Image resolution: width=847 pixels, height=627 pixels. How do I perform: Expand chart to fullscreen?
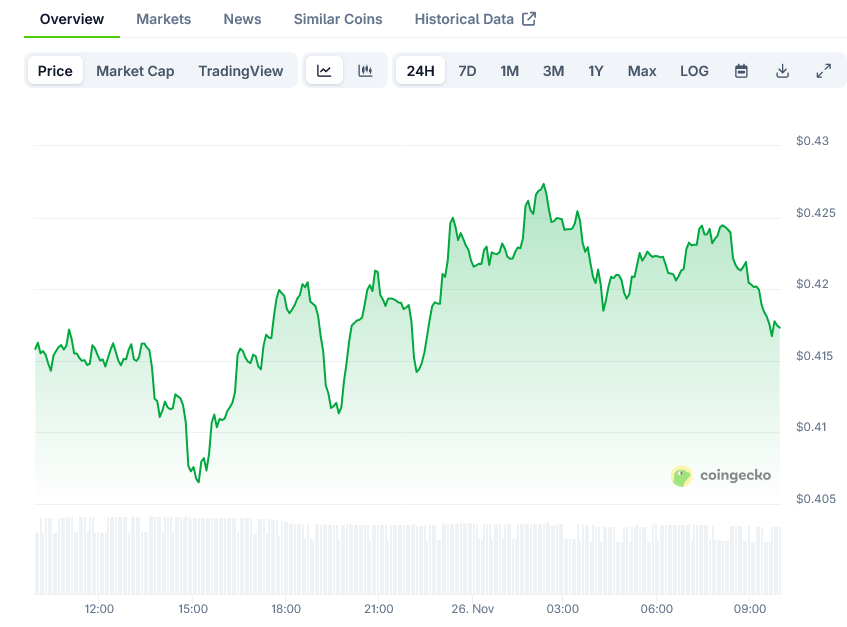(x=823, y=71)
